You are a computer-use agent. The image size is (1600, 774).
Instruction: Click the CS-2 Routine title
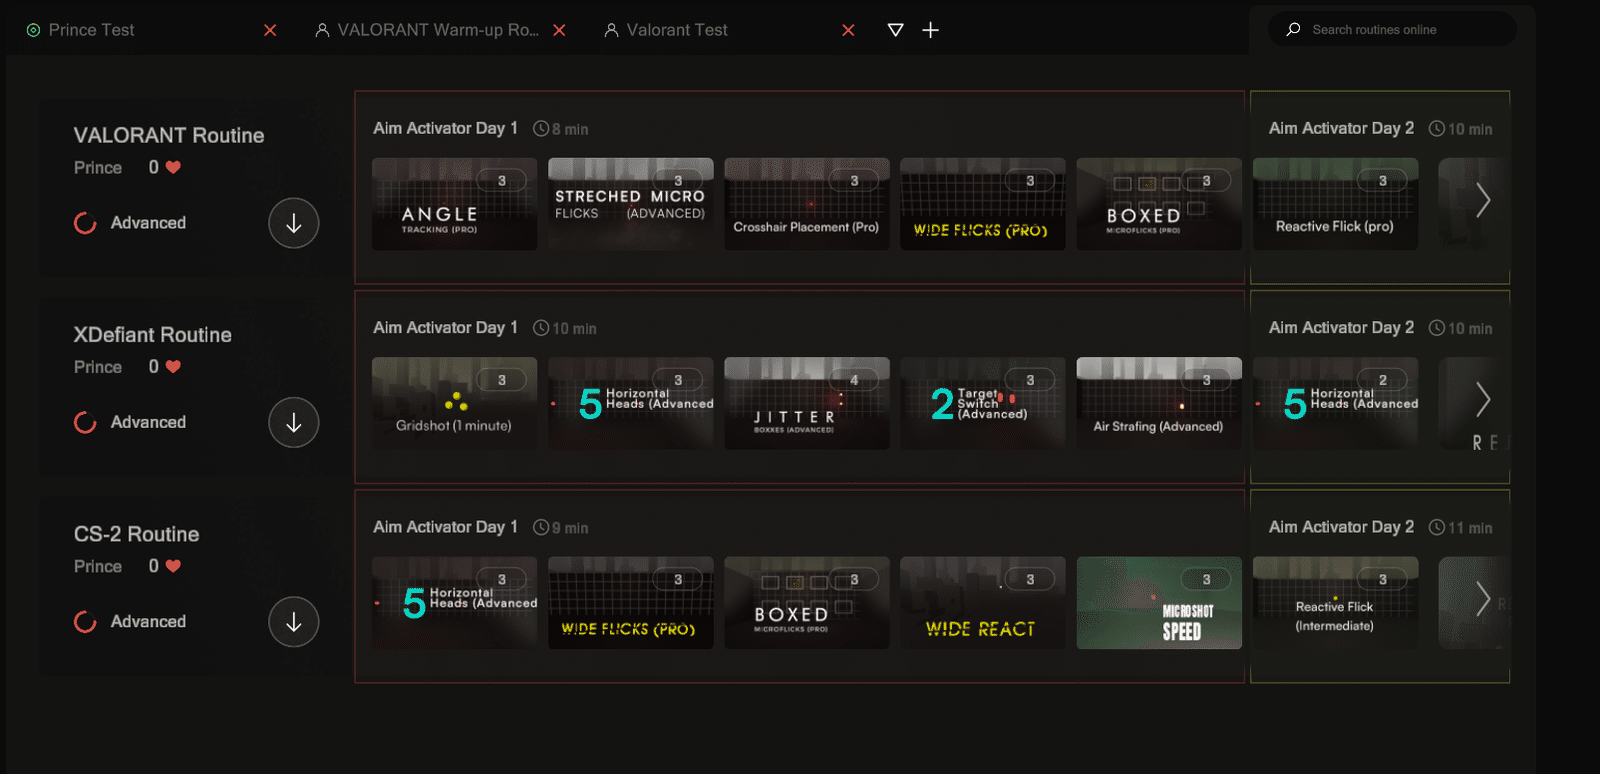[x=137, y=534]
